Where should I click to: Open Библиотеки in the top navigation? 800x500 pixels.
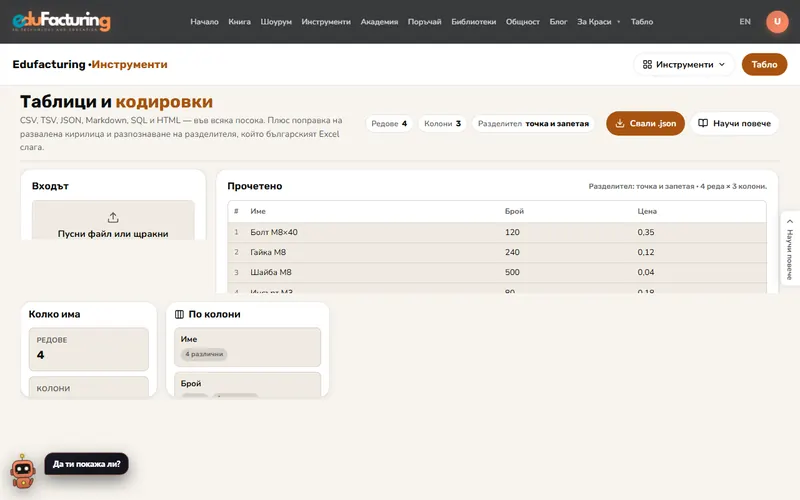pos(473,21)
